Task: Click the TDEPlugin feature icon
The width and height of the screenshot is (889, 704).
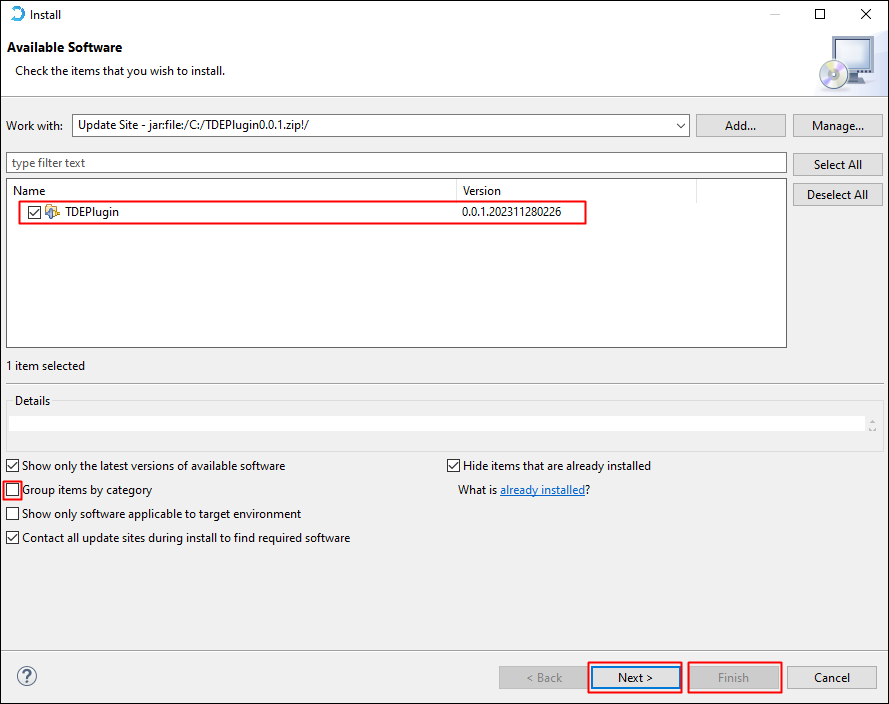Action: (x=53, y=212)
